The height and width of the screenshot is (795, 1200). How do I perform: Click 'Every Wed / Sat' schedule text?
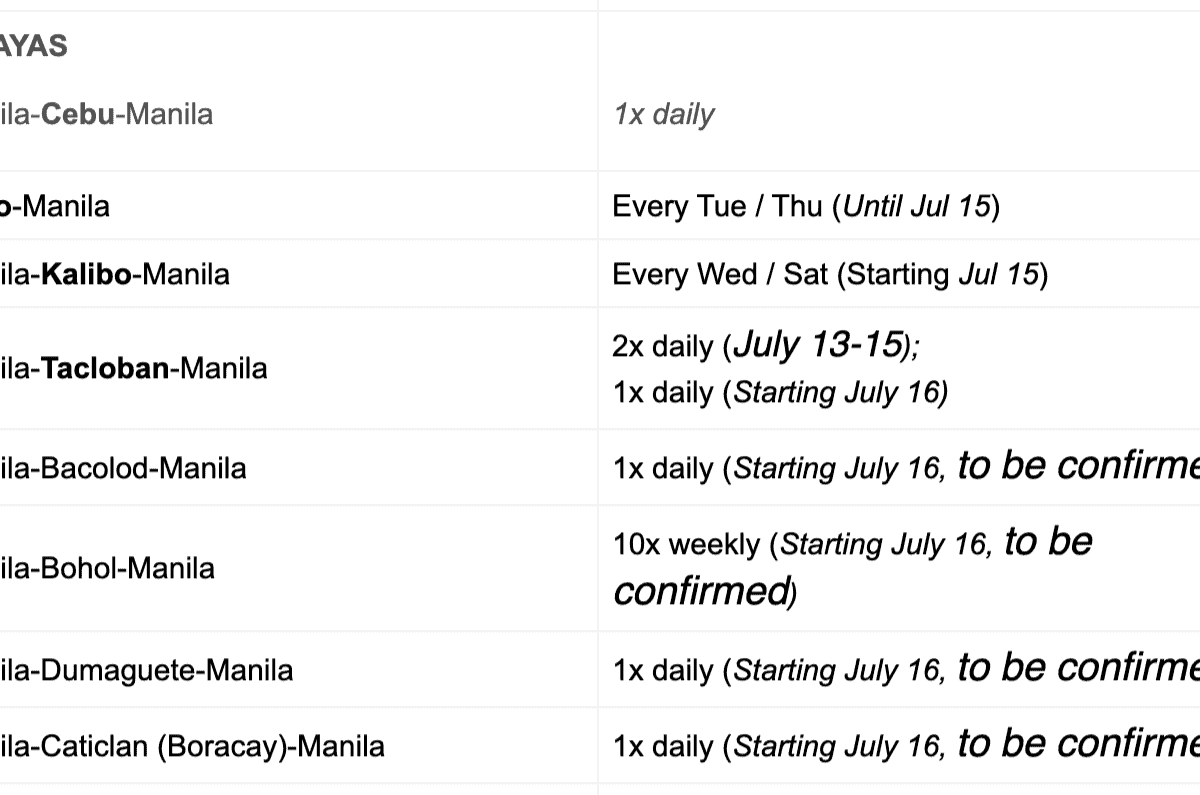pos(720,274)
